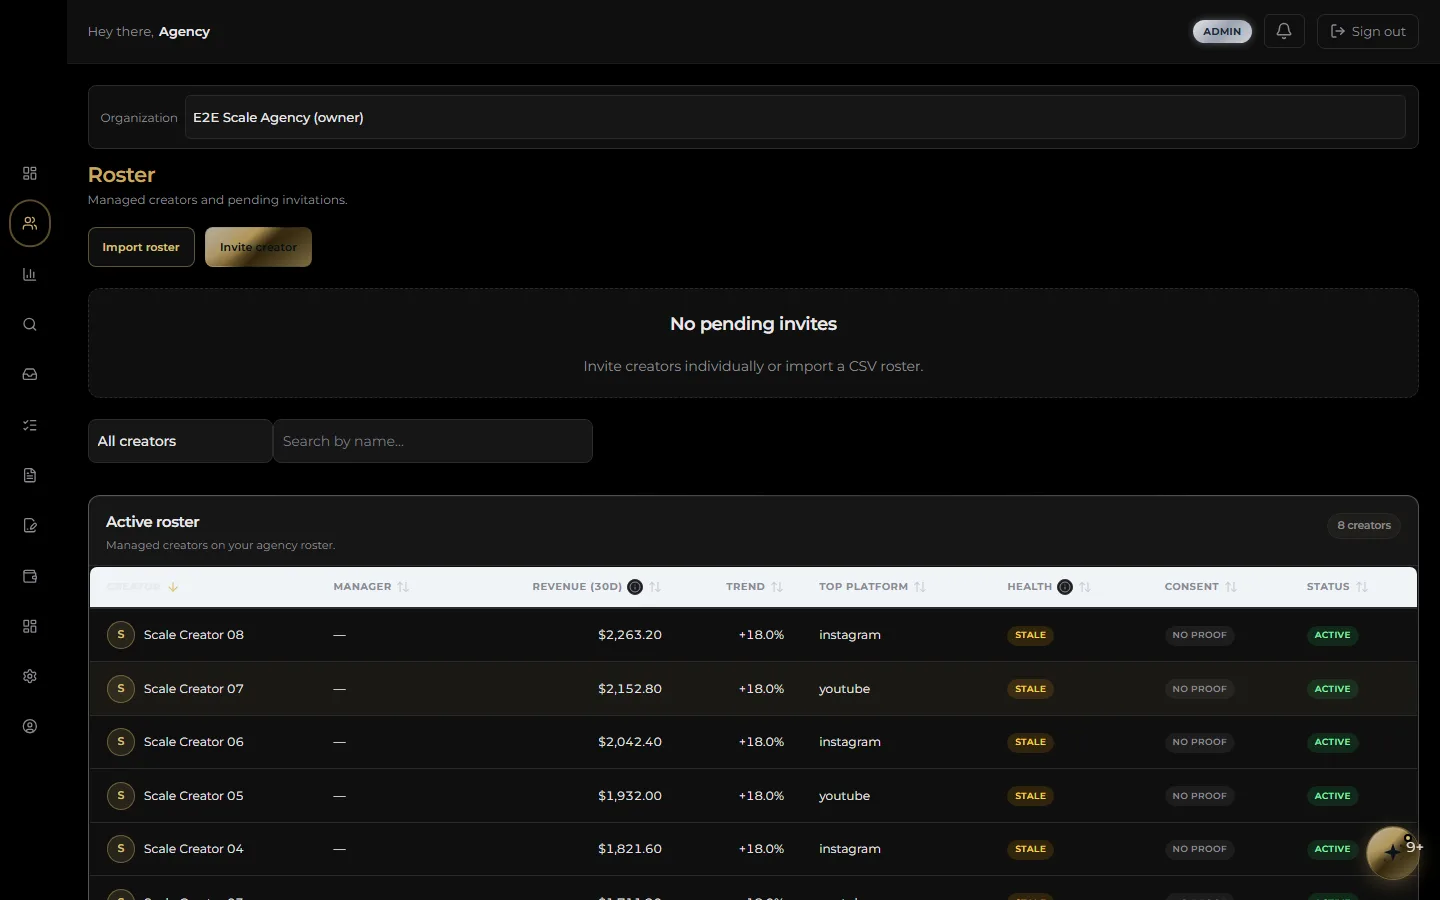The width and height of the screenshot is (1440, 900).
Task: Open Scale Creator 08 row
Action: click(753, 635)
